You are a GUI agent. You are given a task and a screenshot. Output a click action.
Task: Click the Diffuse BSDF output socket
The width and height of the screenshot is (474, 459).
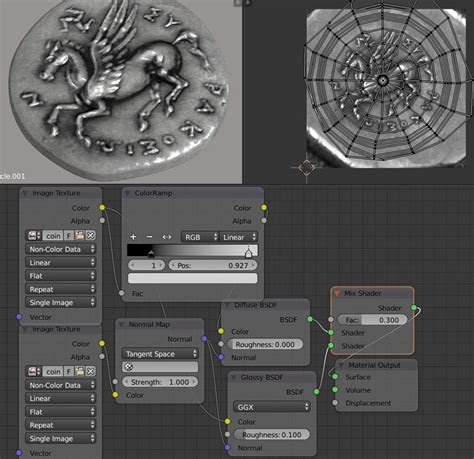click(x=310, y=319)
